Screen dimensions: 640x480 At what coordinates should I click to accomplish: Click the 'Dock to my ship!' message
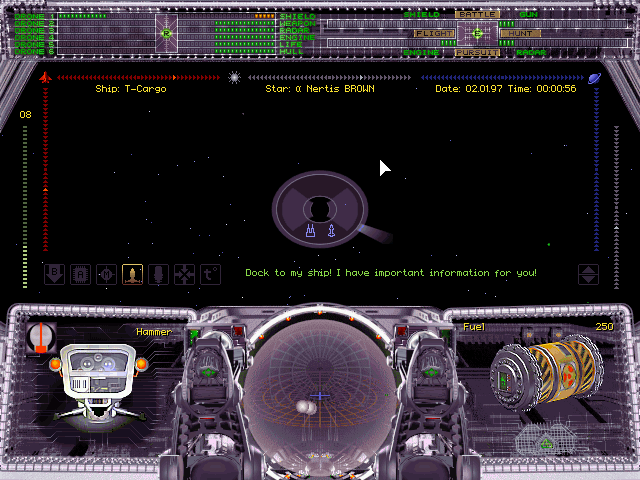coord(391,273)
